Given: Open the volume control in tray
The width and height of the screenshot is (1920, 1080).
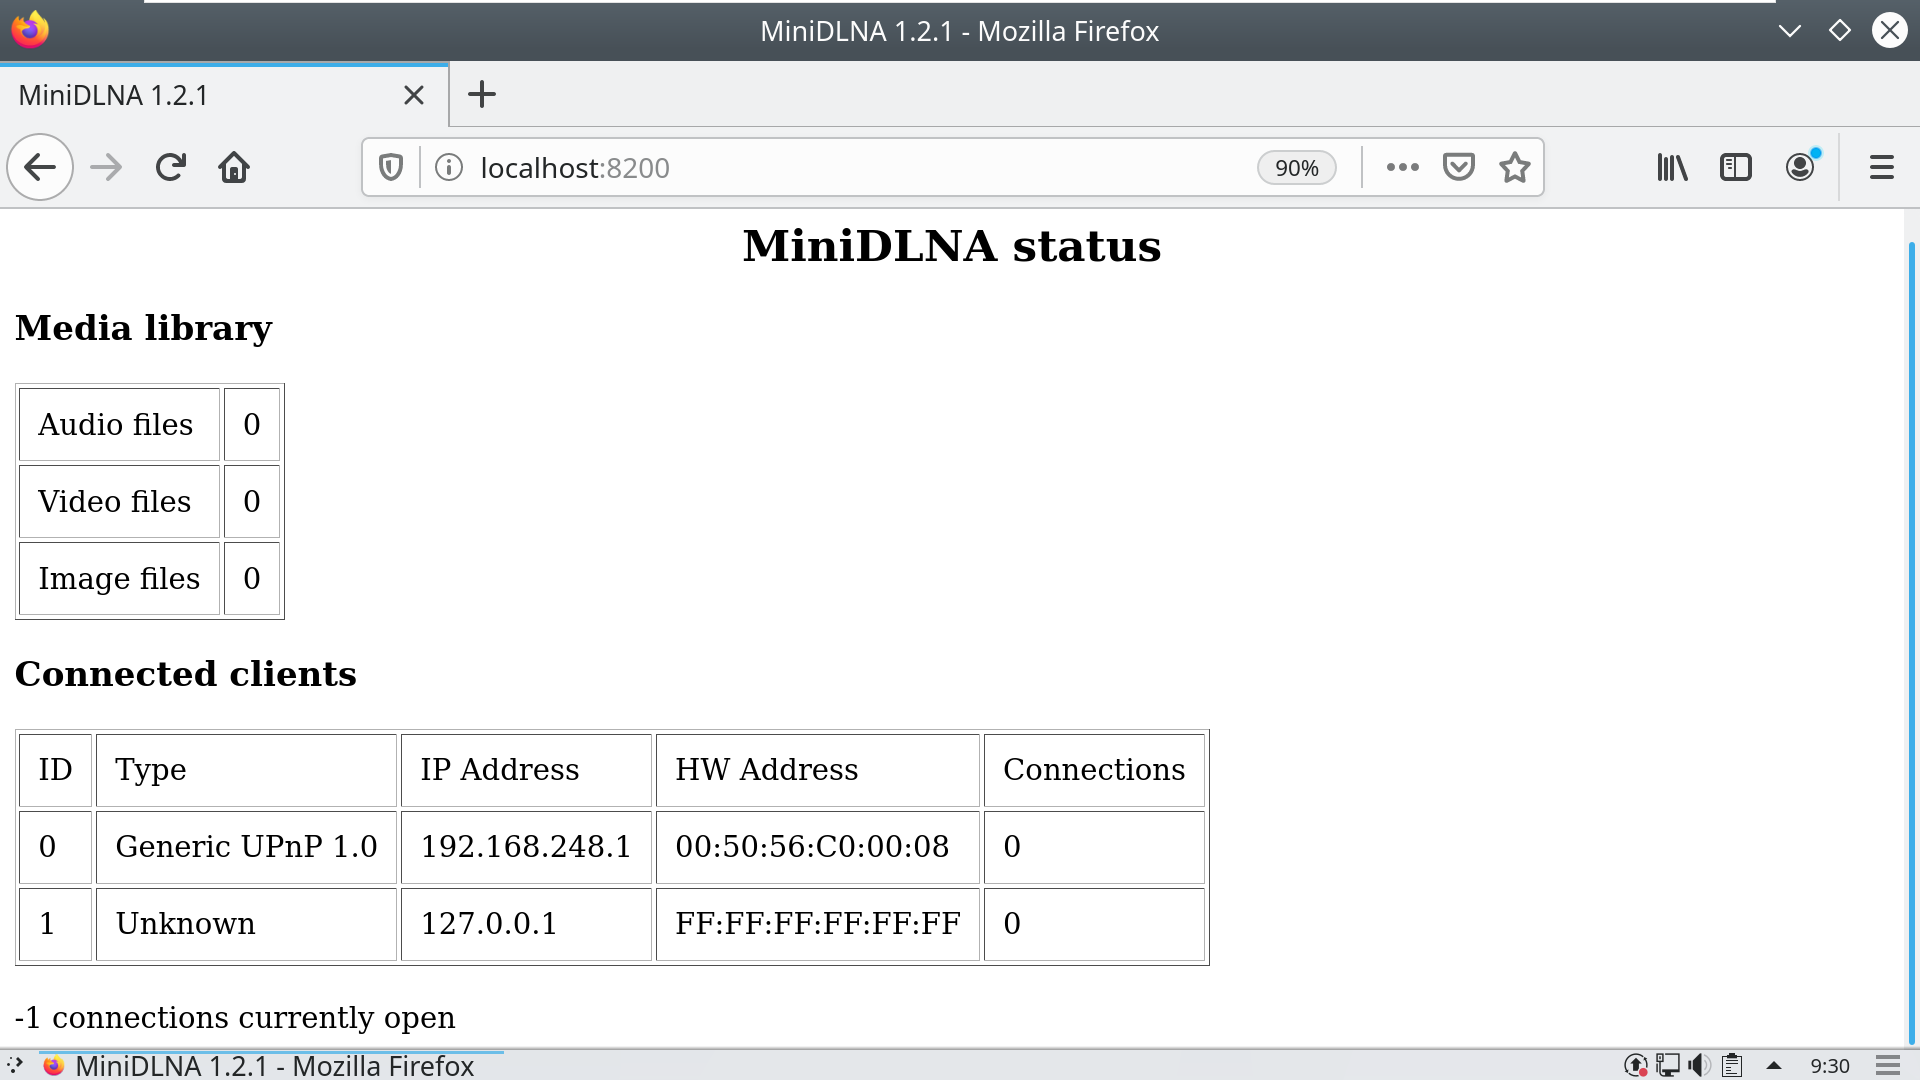Looking at the screenshot, I should (x=1699, y=1066).
